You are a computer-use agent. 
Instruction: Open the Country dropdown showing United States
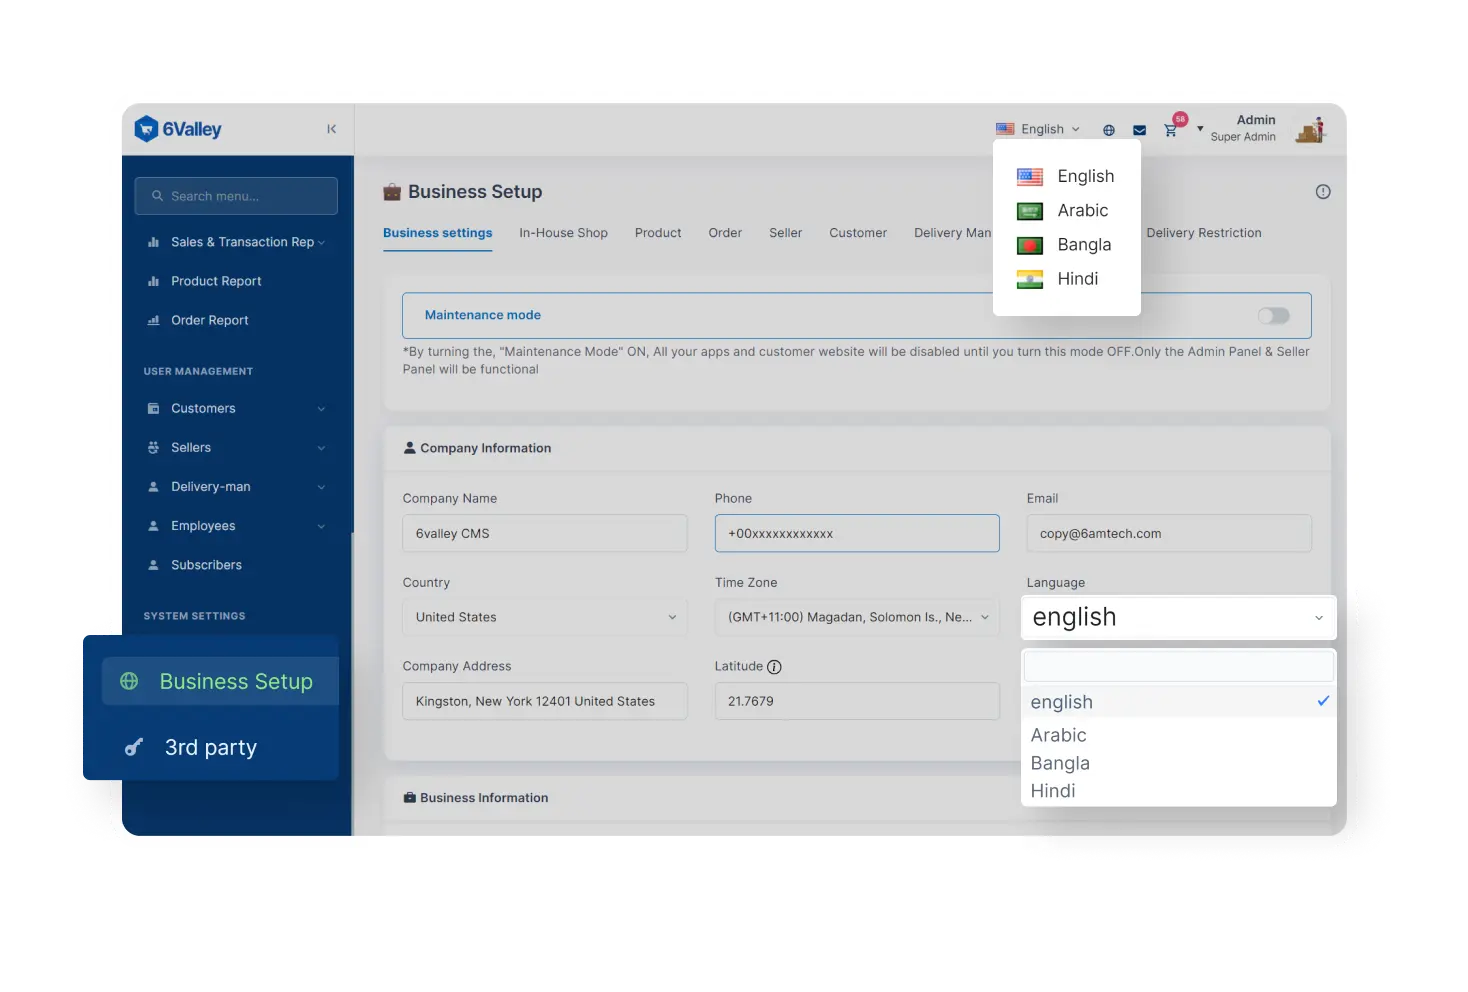[x=544, y=617]
